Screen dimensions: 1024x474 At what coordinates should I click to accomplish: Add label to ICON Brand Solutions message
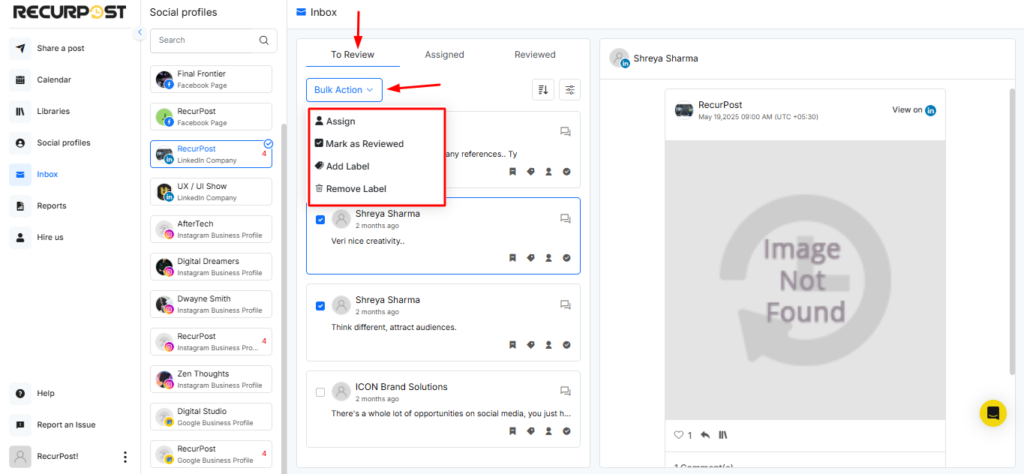530,431
